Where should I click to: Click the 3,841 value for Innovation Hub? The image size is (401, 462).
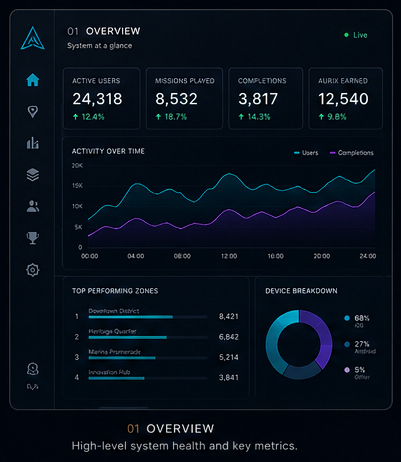[x=229, y=378]
